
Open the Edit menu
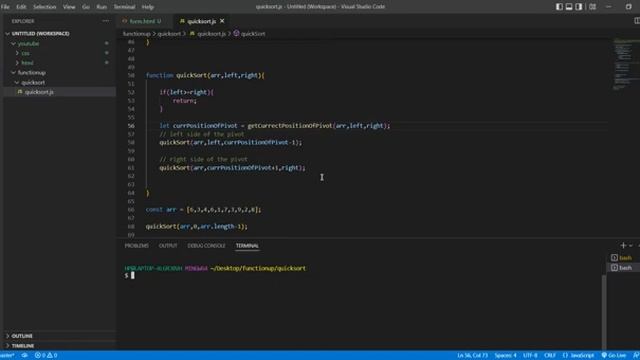point(21,7)
